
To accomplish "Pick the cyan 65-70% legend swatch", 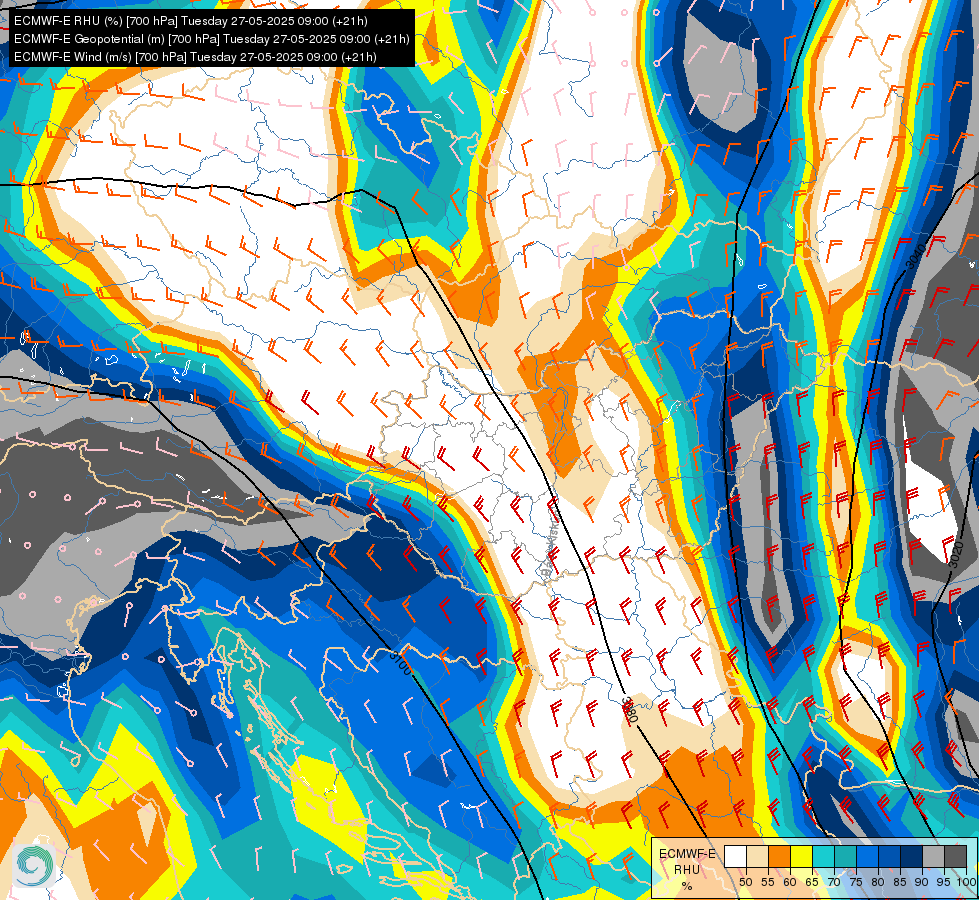I will click(823, 856).
